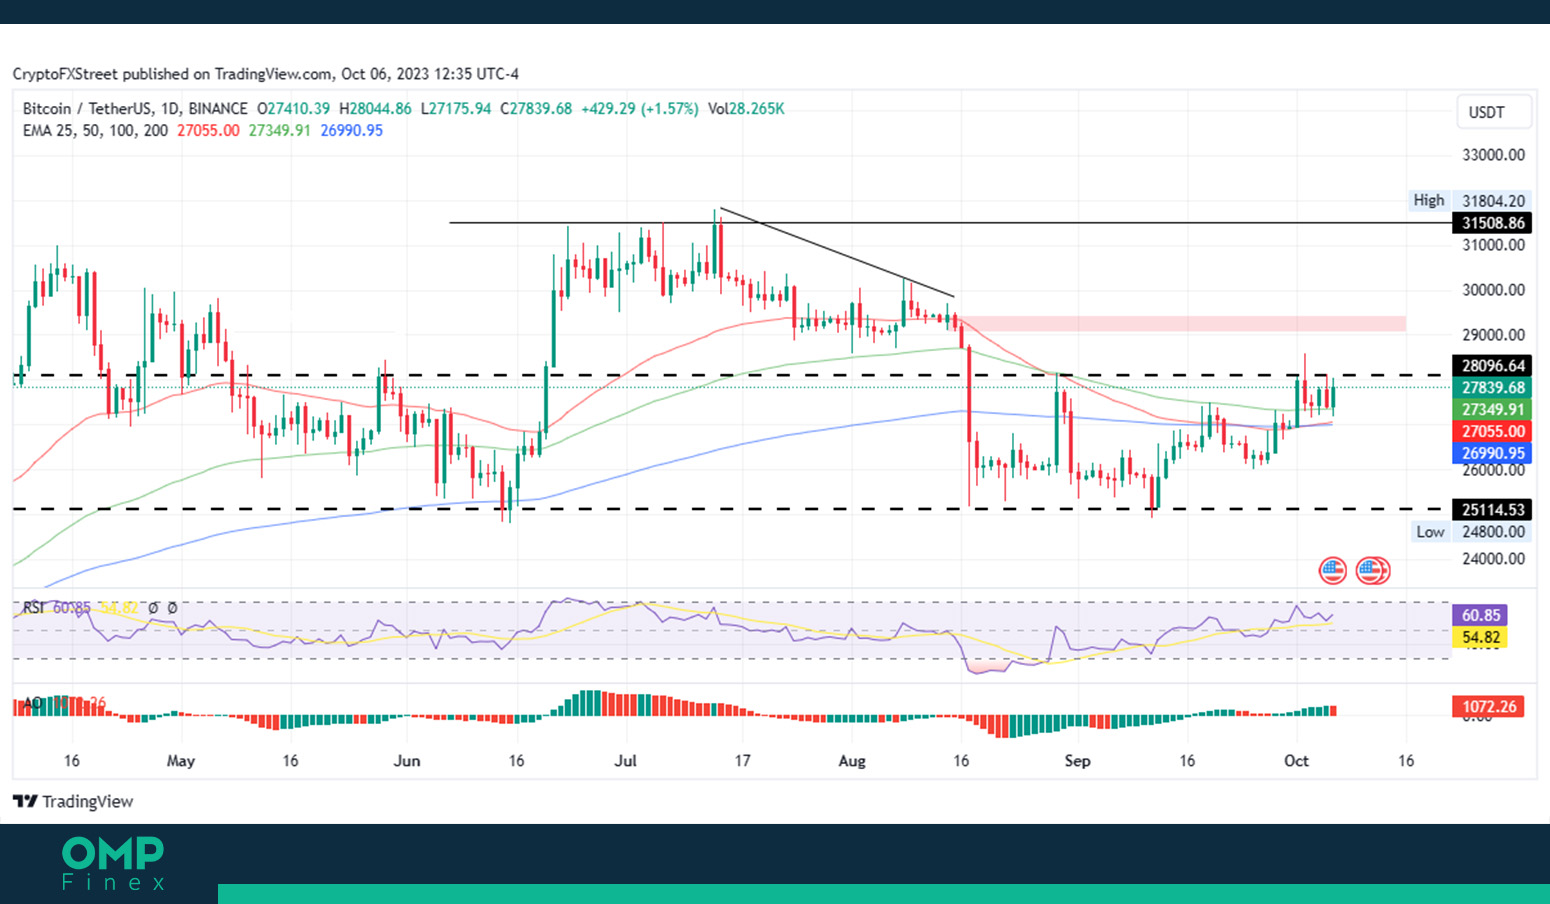Click the high value H28044.86
1550x904 pixels.
click(375, 108)
